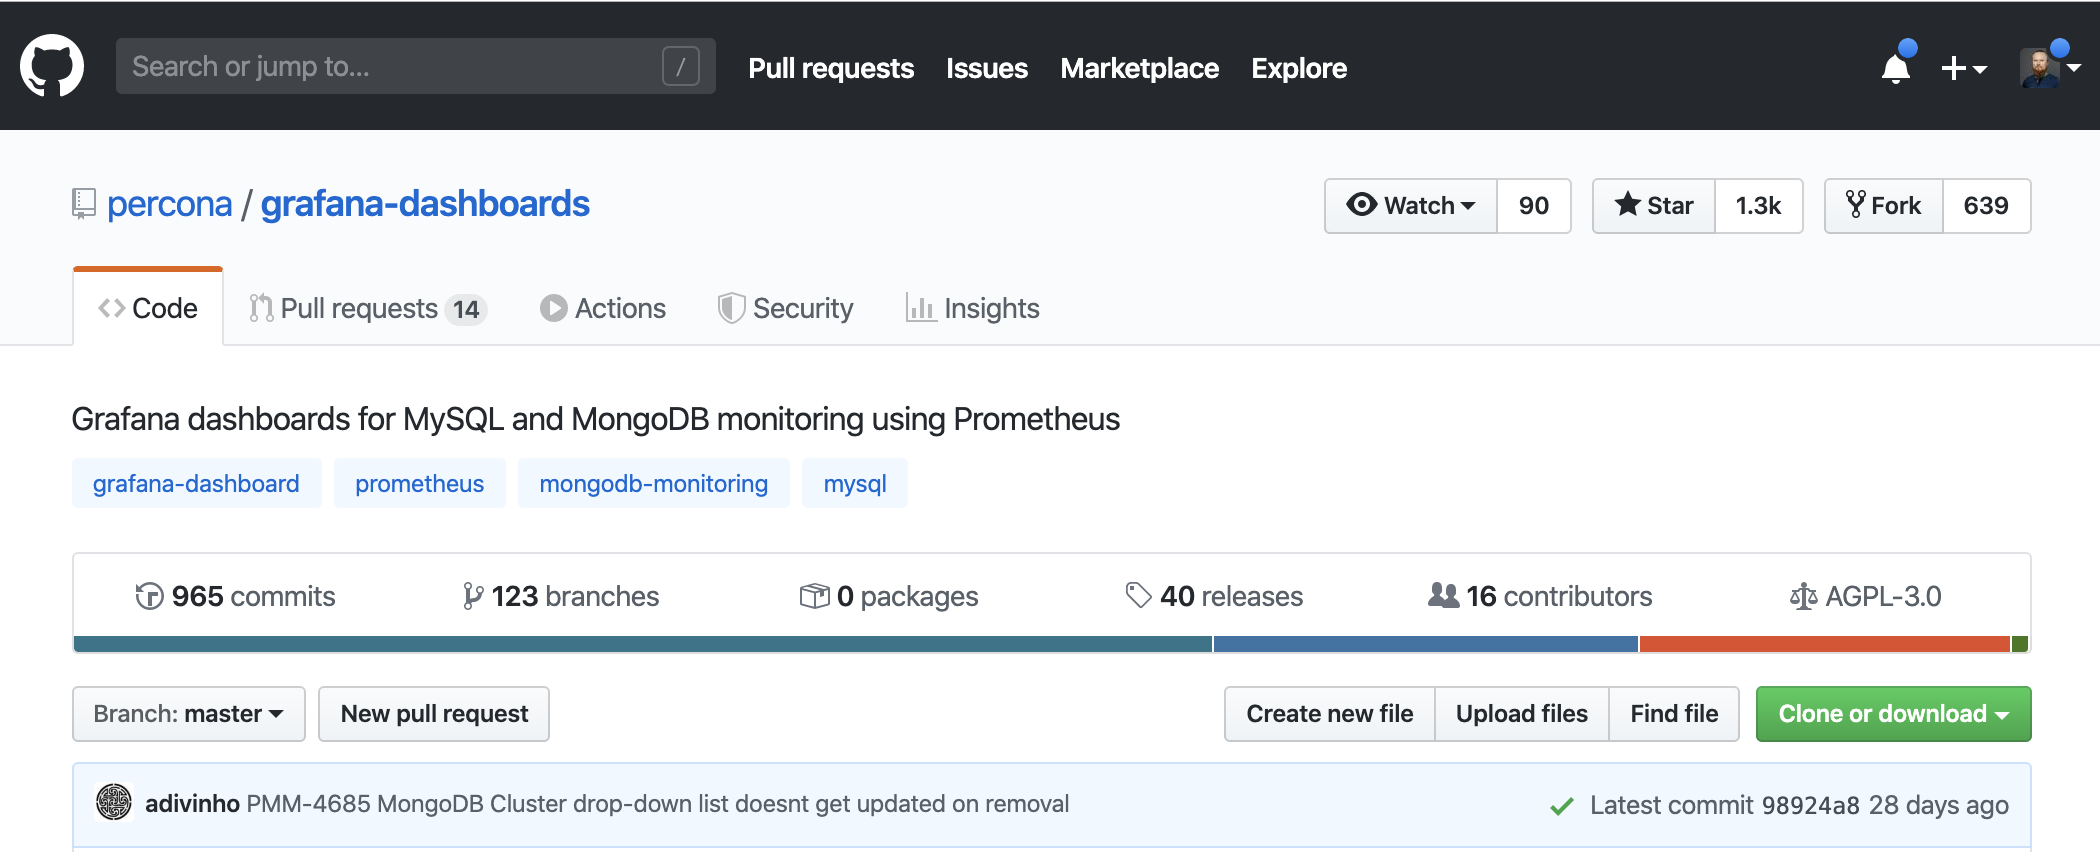Screen dimensions: 2100x852
Task: Click Upload files
Action: click(x=1522, y=714)
